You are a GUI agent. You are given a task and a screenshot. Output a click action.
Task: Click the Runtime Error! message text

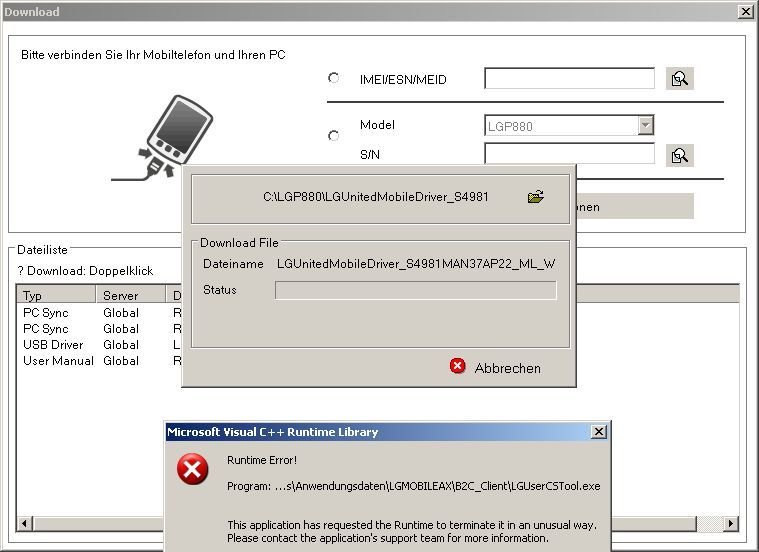pyautogui.click(x=262, y=460)
